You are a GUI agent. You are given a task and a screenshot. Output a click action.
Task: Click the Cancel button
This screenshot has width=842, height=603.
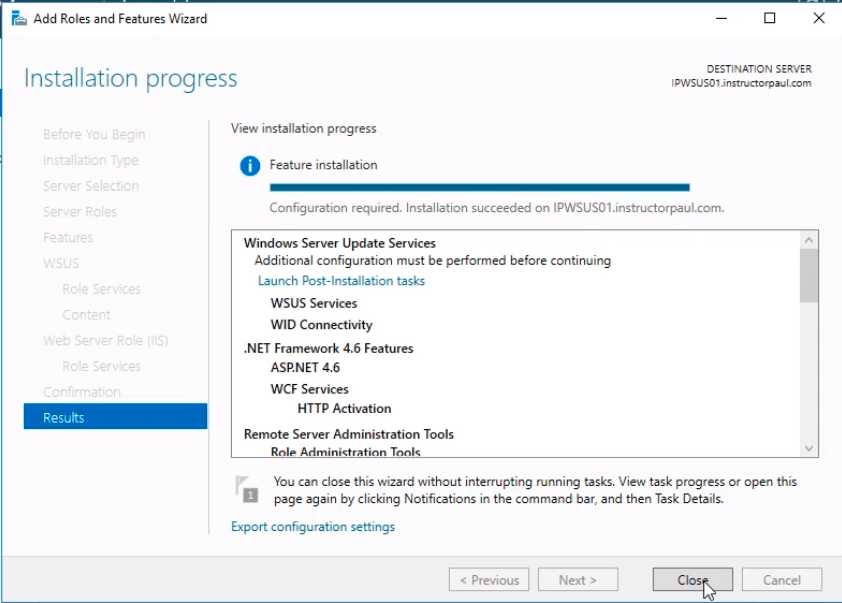coord(782,580)
